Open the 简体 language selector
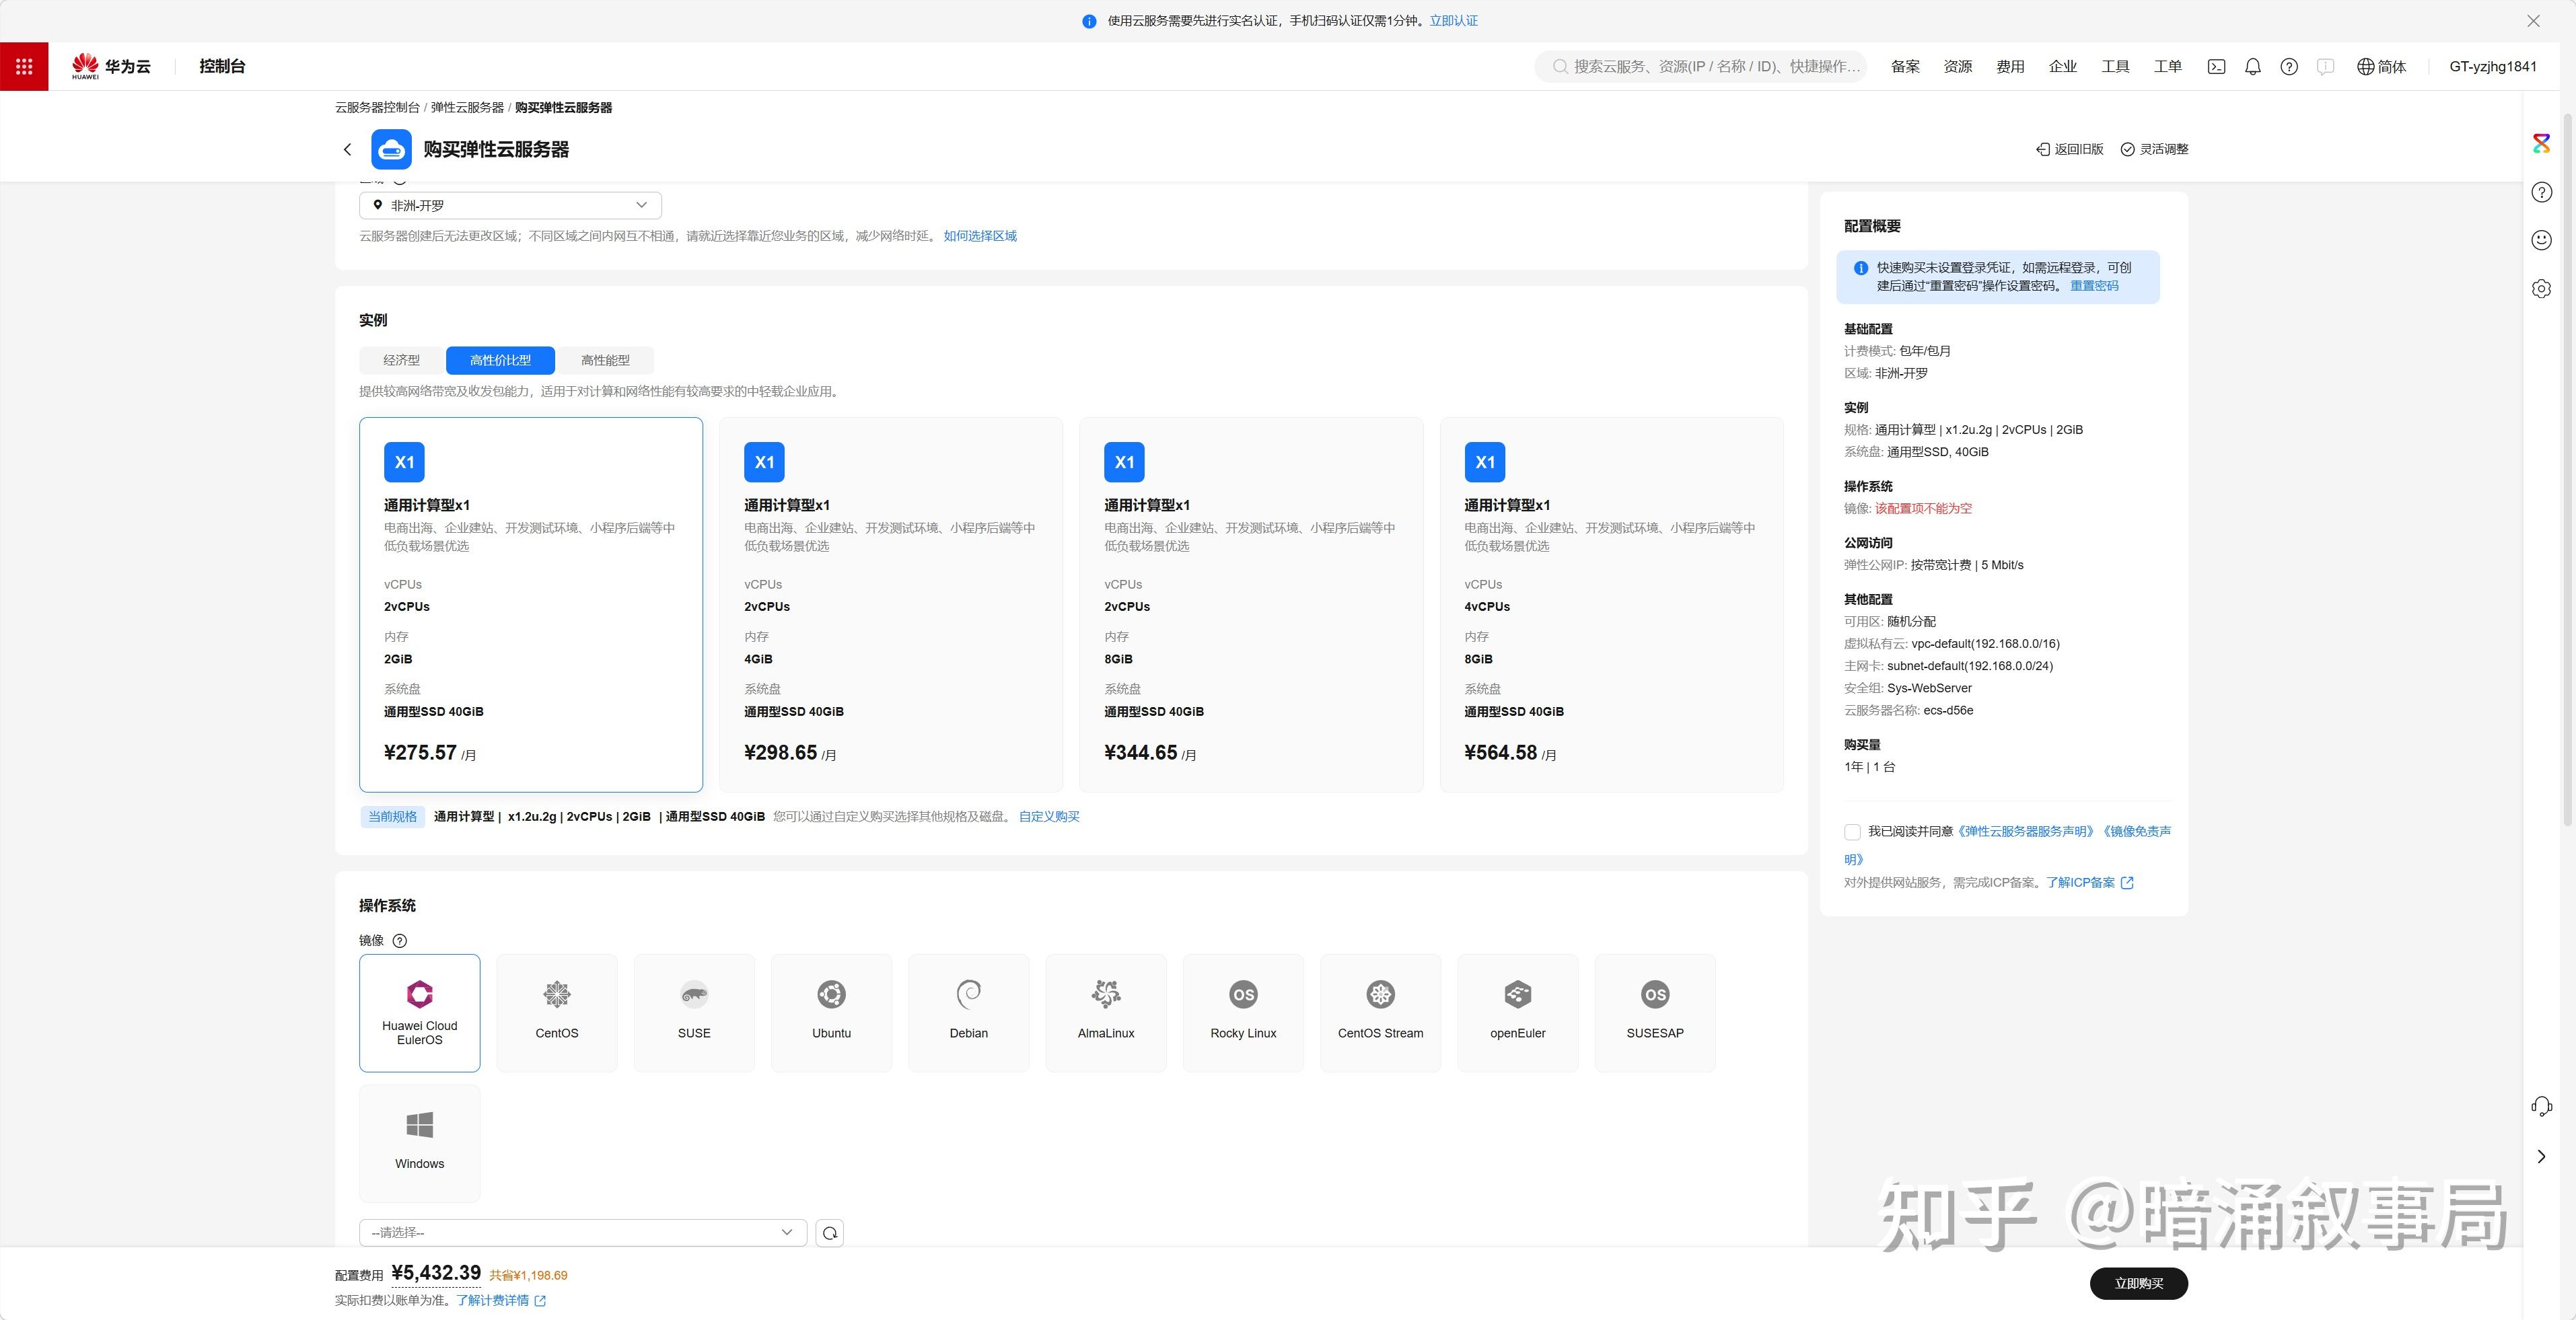2576x1320 pixels. (2381, 67)
